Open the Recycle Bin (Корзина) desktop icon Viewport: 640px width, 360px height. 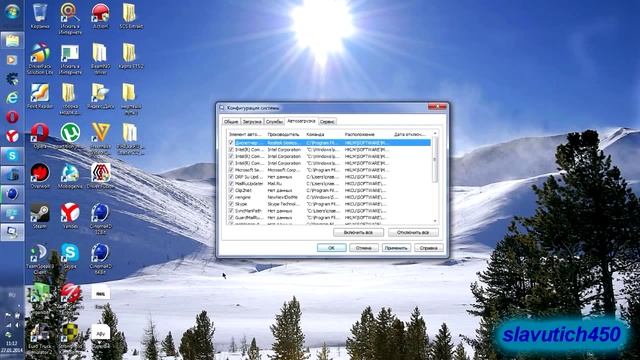40,16
